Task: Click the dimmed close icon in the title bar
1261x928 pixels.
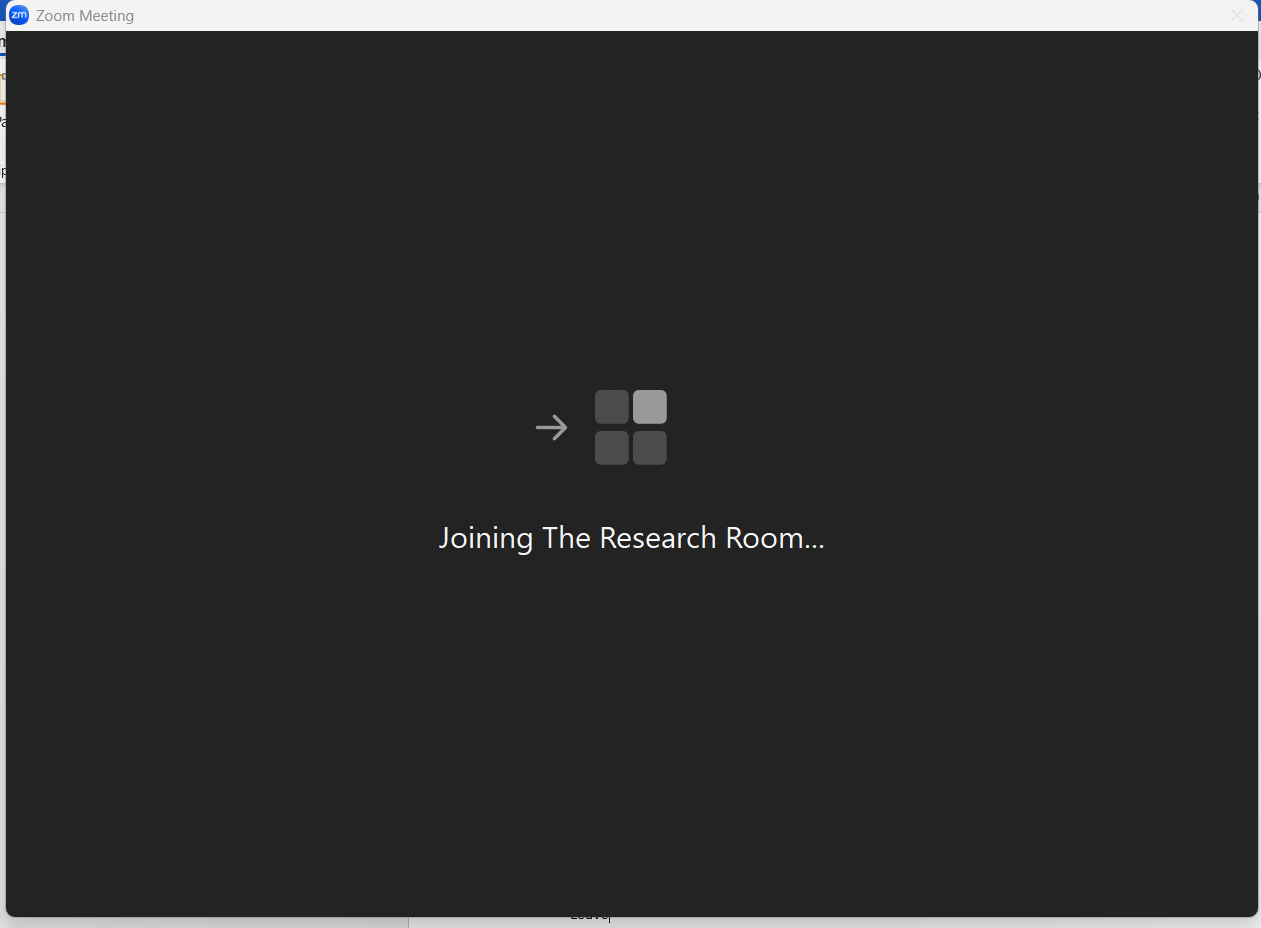Action: pyautogui.click(x=1237, y=15)
